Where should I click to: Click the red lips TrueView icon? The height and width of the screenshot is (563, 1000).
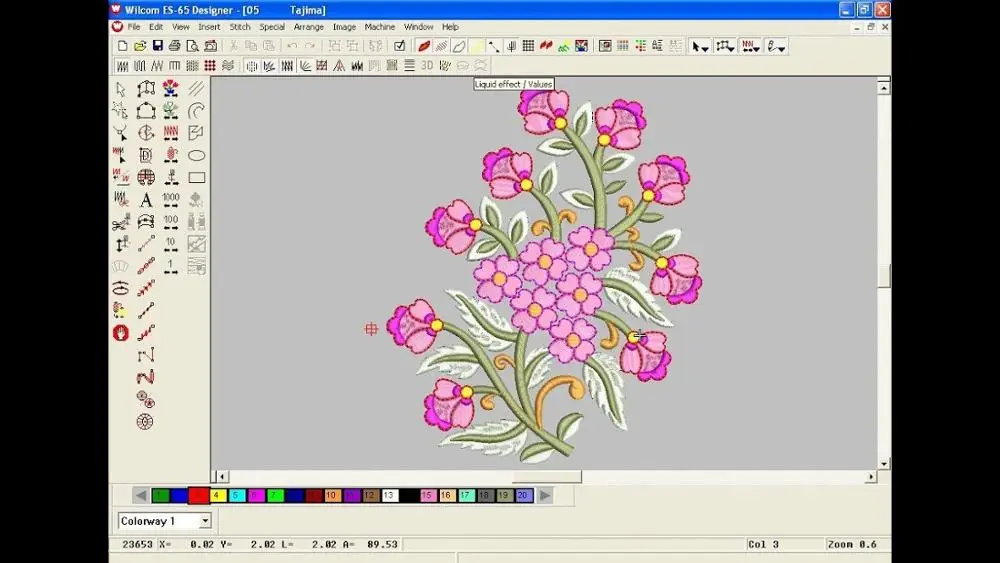pyautogui.click(x=424, y=46)
